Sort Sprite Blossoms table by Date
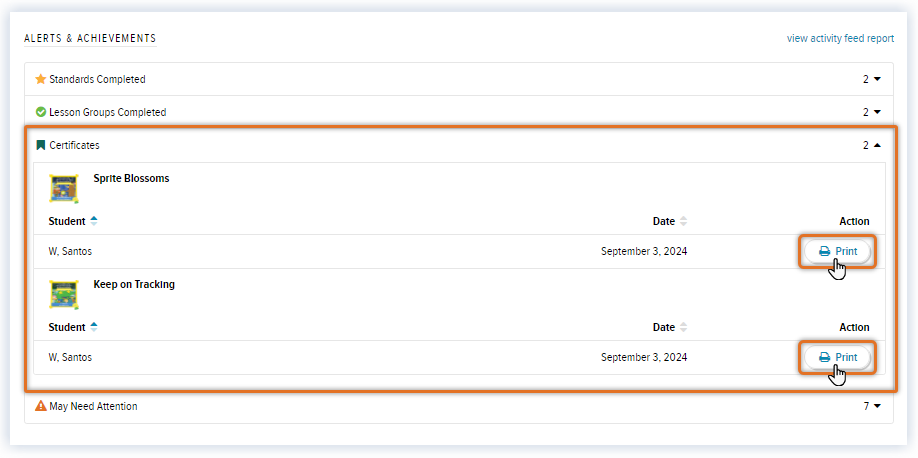Screen dimensions: 918x458 684,221
